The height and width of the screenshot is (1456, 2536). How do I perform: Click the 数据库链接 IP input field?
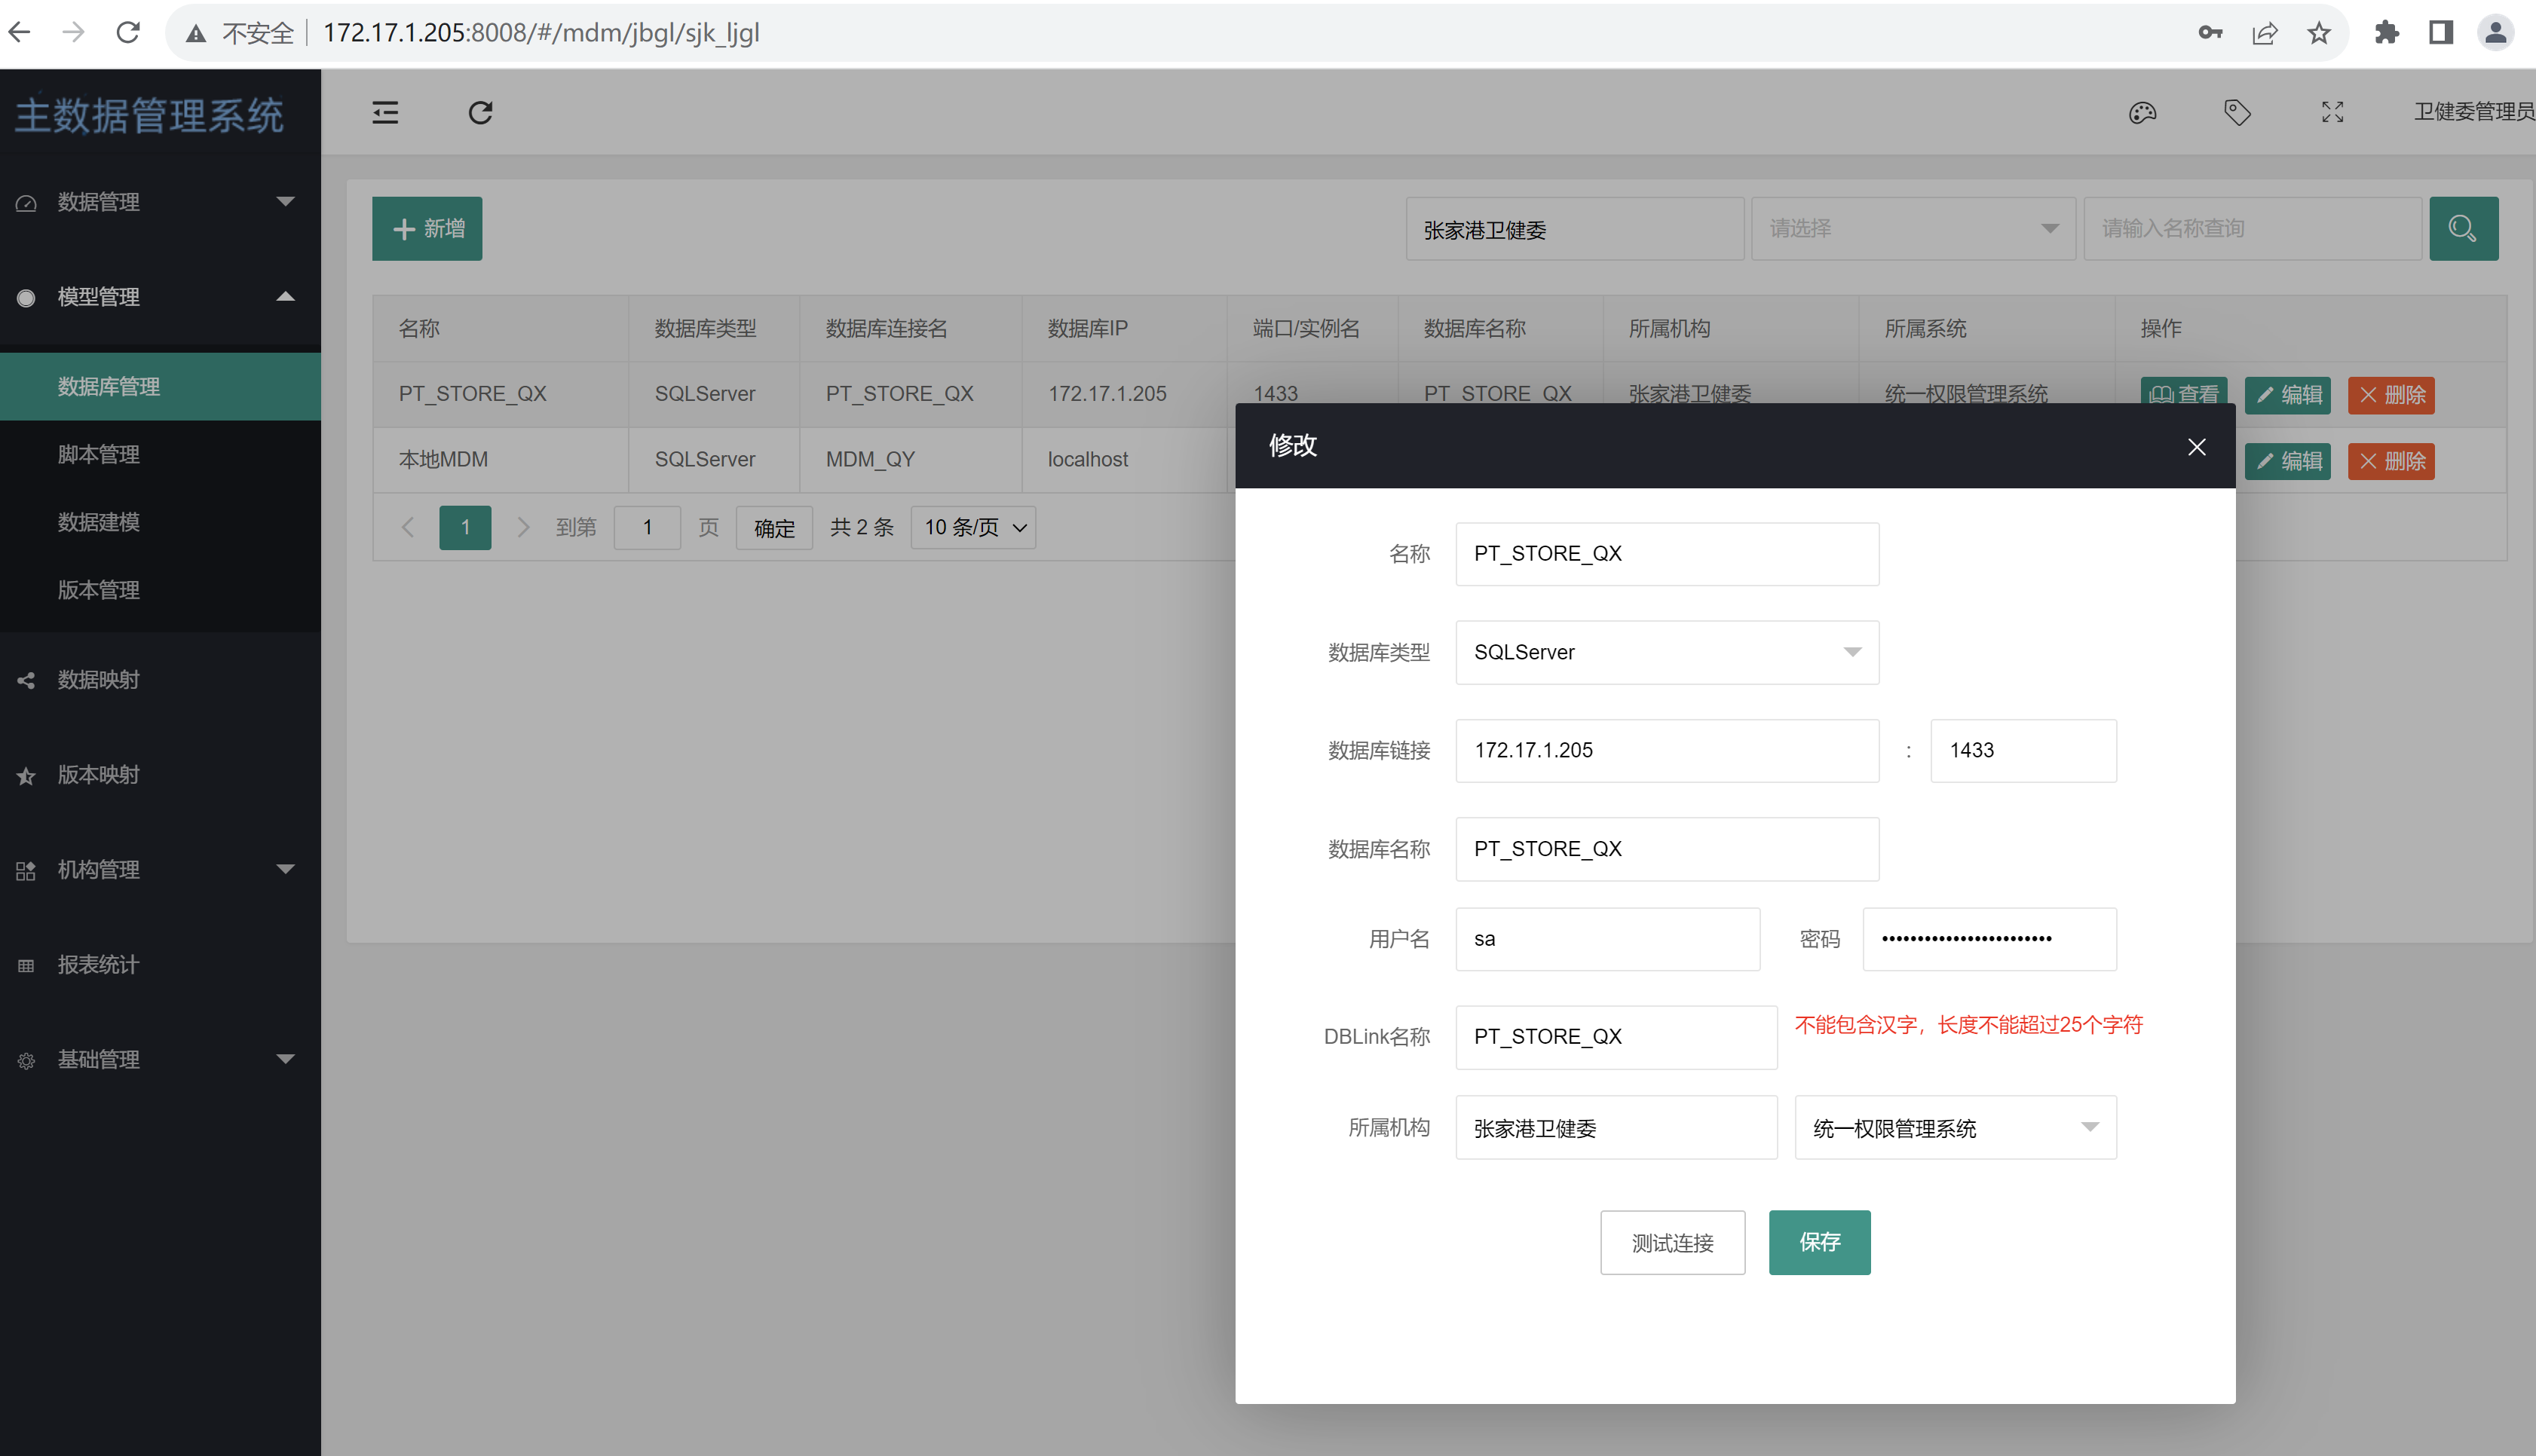click(1667, 751)
